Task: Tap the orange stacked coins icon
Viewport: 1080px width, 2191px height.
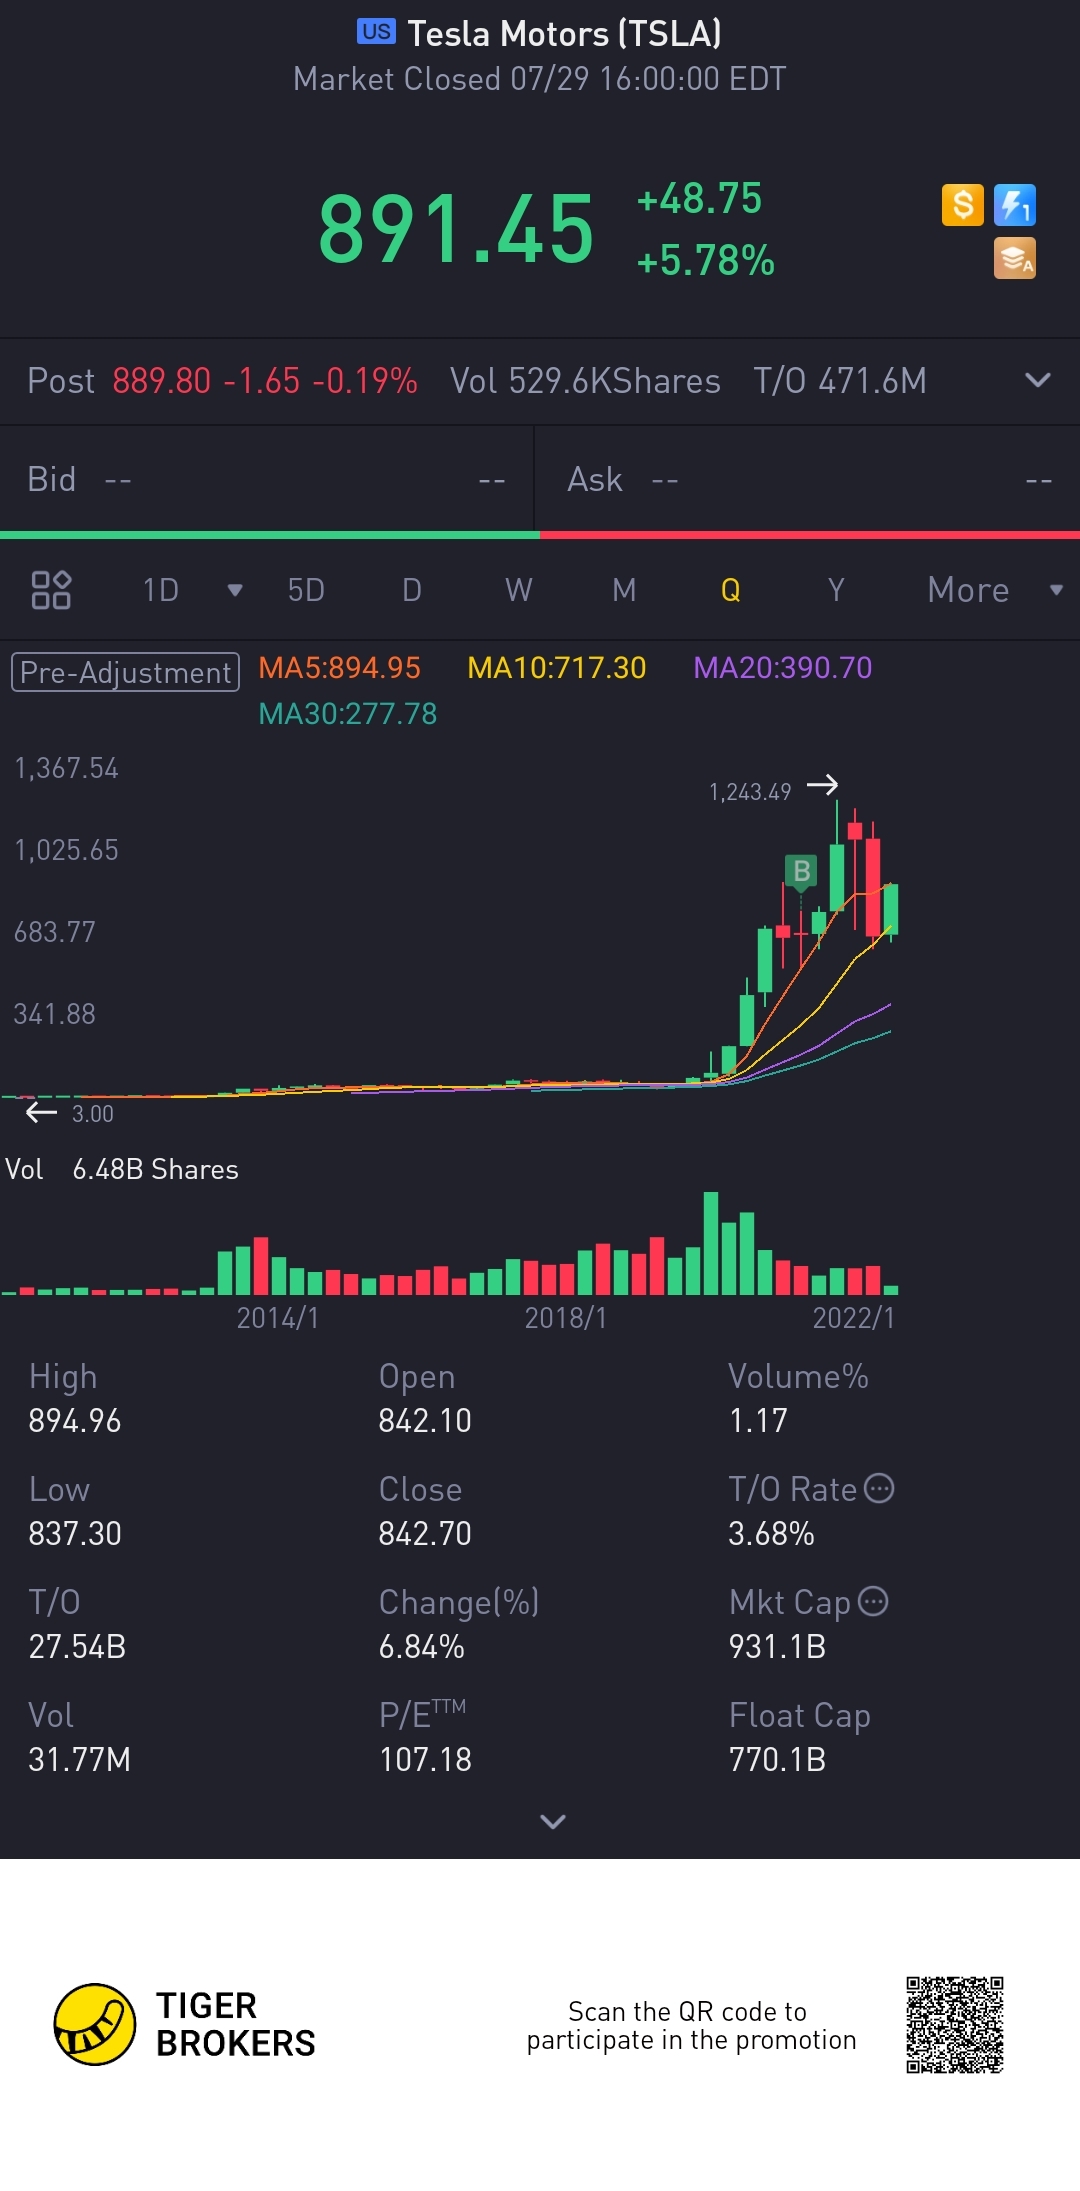Action: (1015, 258)
